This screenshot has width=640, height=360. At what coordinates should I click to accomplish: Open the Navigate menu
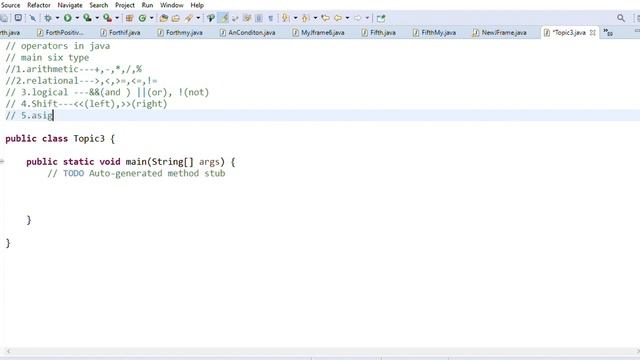[70, 5]
